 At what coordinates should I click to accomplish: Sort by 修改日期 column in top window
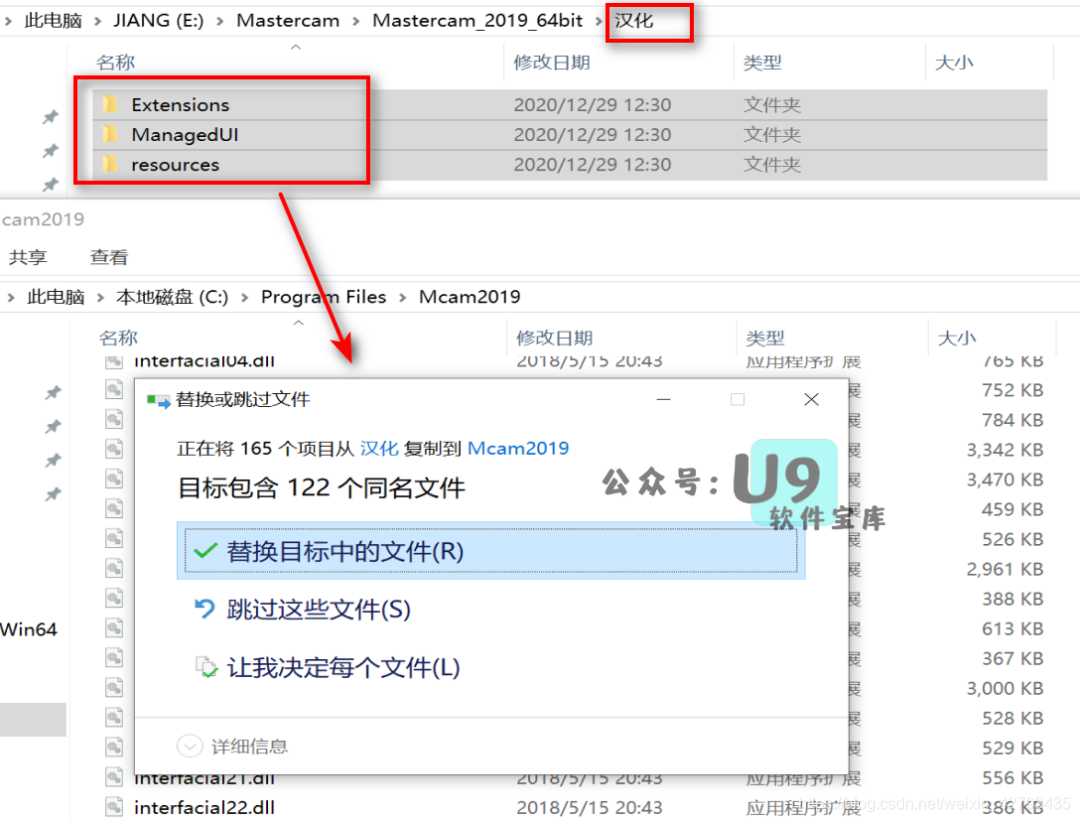click(x=552, y=63)
